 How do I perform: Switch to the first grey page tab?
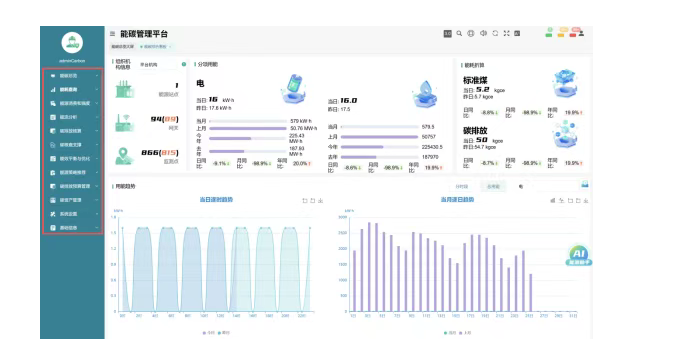point(123,46)
